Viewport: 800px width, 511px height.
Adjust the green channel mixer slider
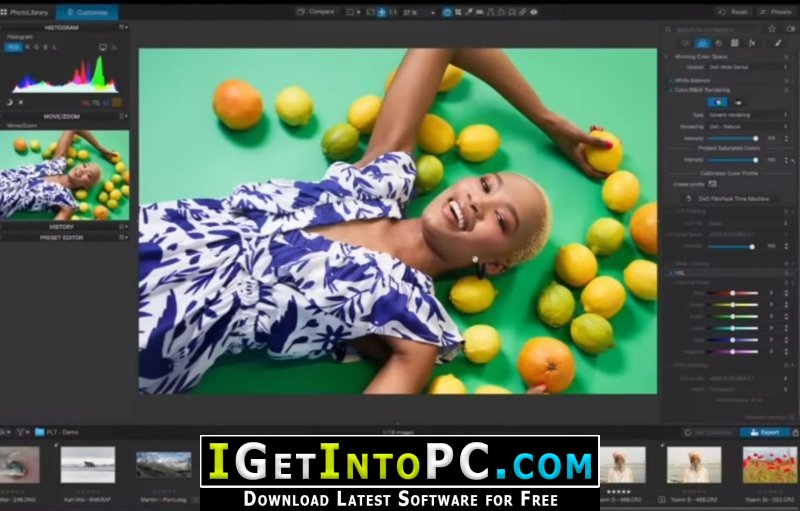pos(732,317)
